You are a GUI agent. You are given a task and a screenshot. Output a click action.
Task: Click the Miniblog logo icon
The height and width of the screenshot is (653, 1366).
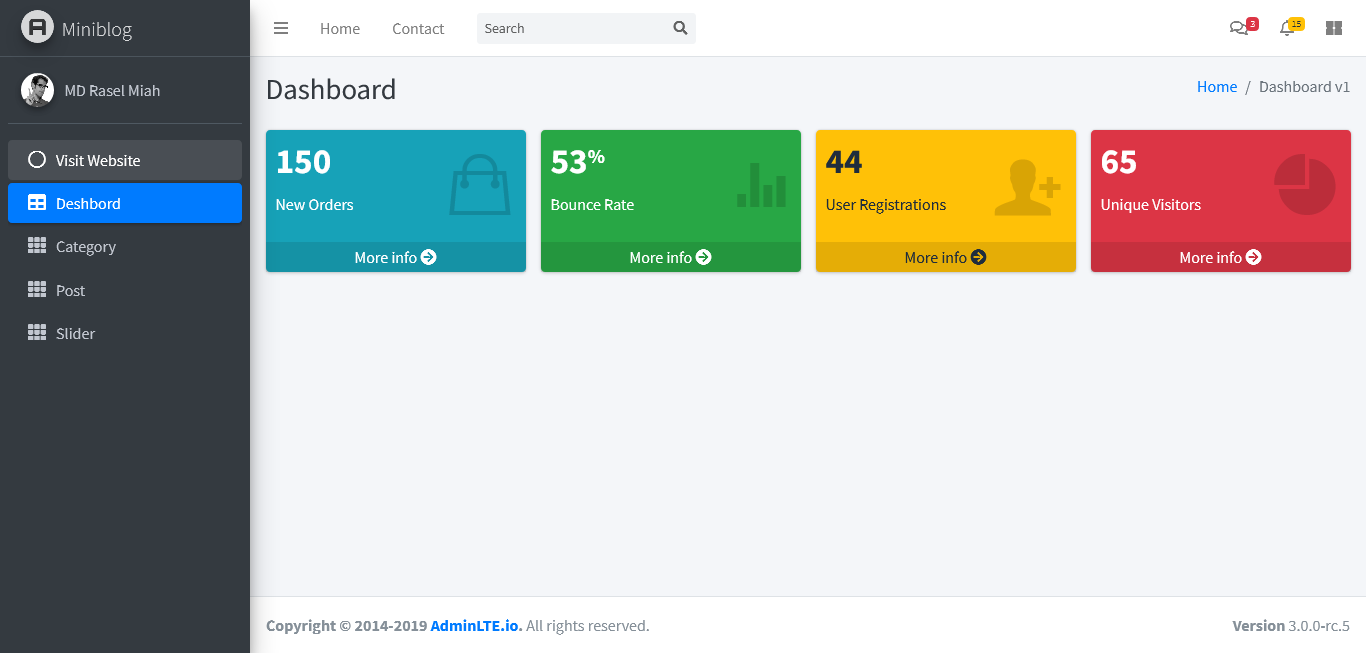tap(37, 27)
